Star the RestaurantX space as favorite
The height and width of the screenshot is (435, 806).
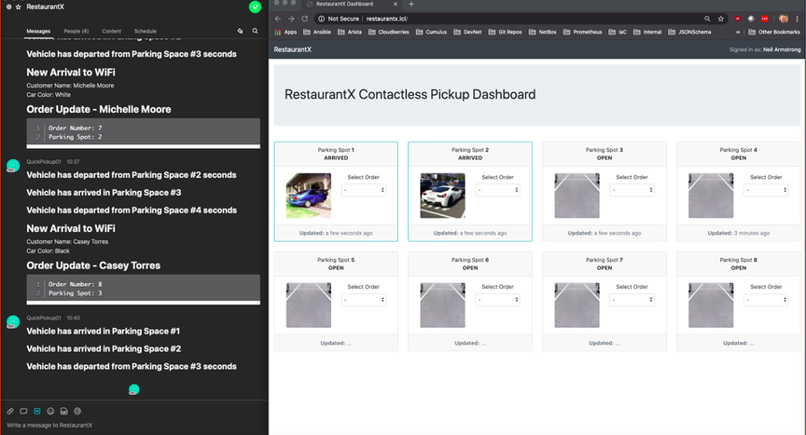(19, 7)
